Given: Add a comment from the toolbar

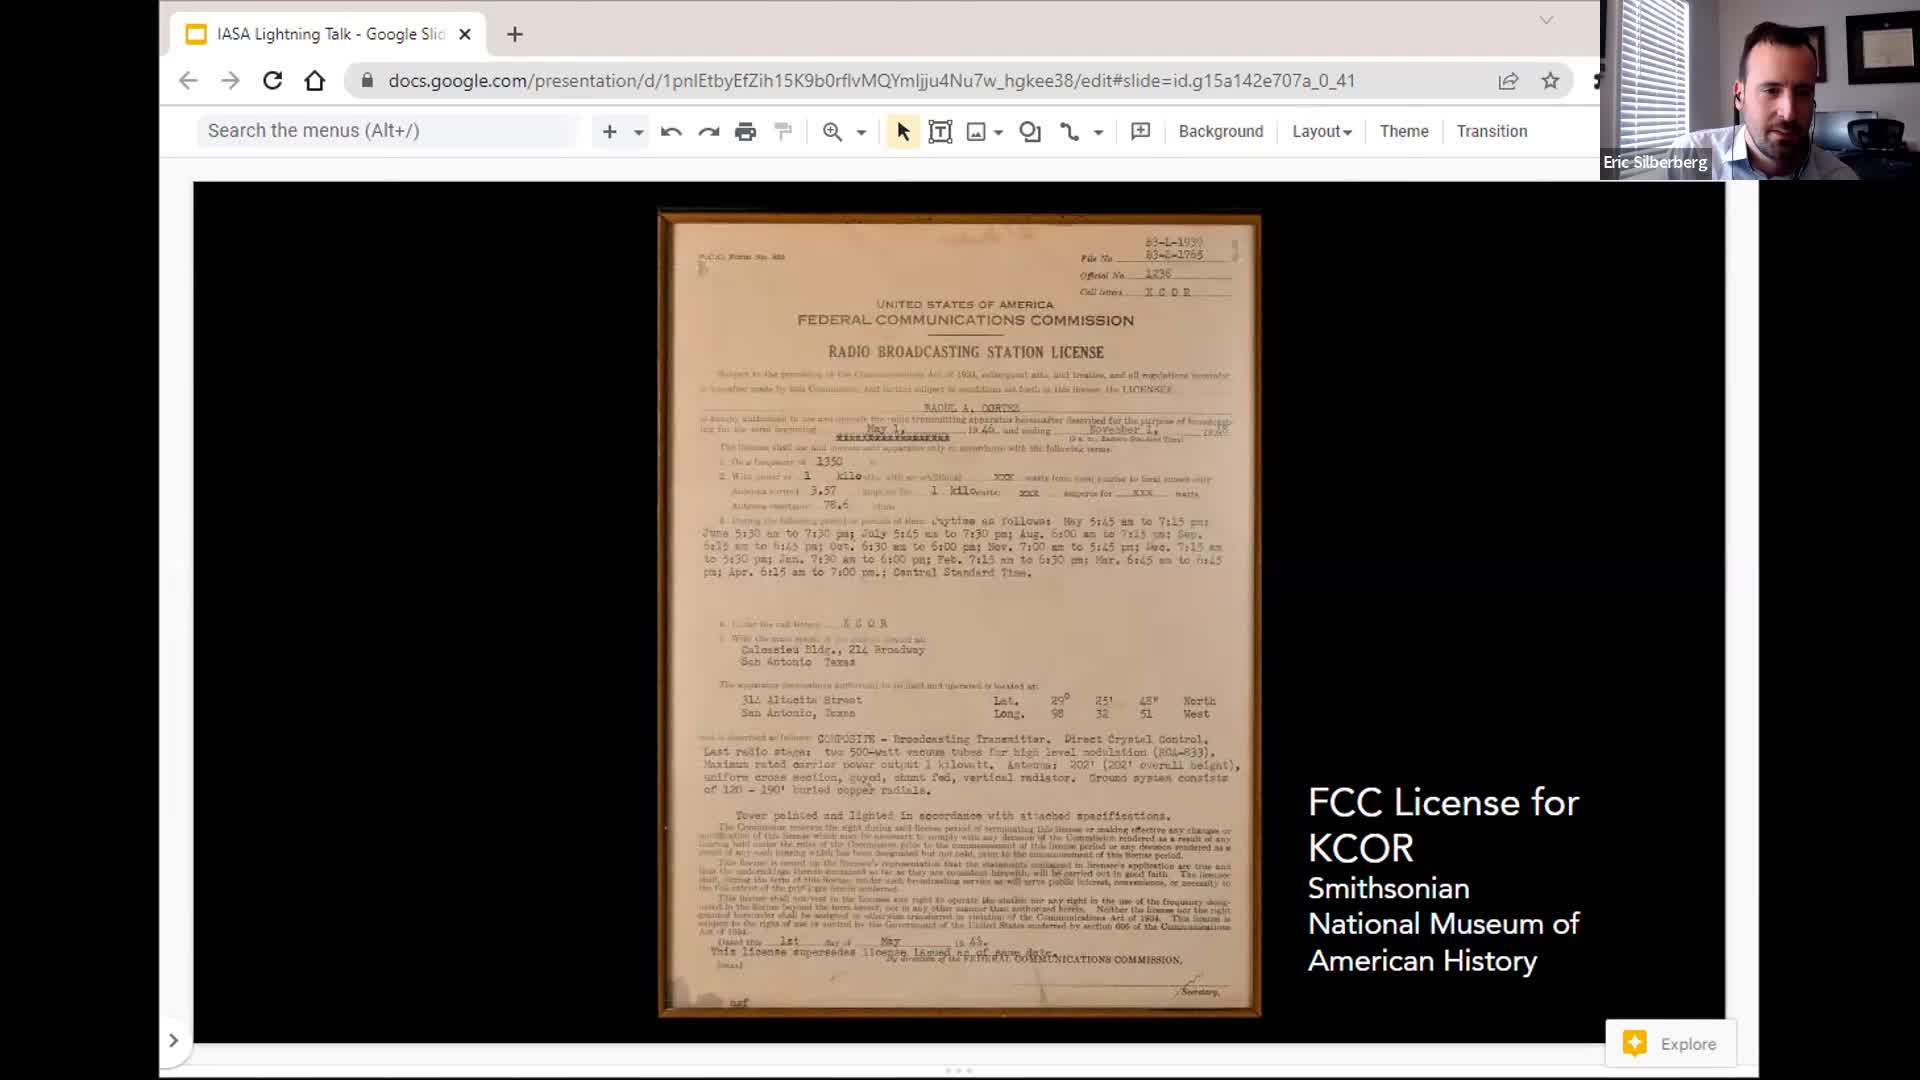Looking at the screenshot, I should [1140, 131].
